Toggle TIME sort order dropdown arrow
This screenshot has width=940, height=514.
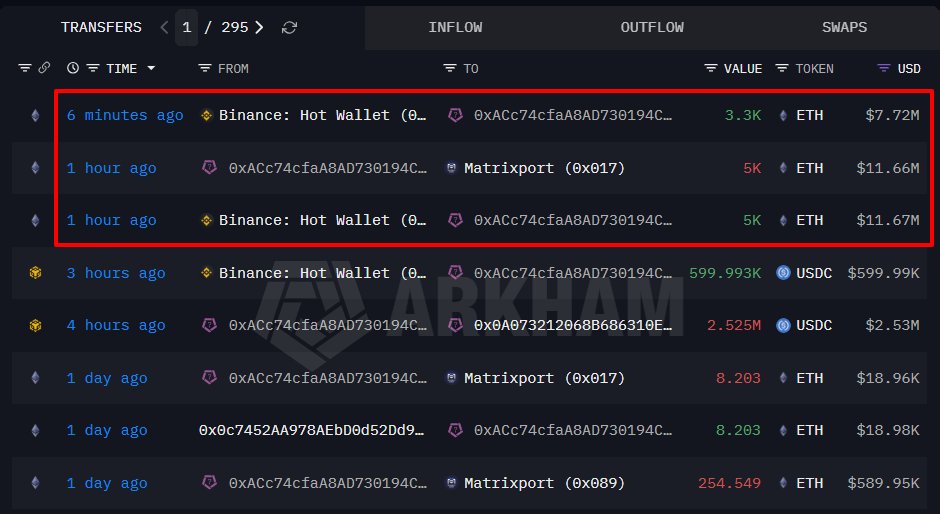(151, 68)
